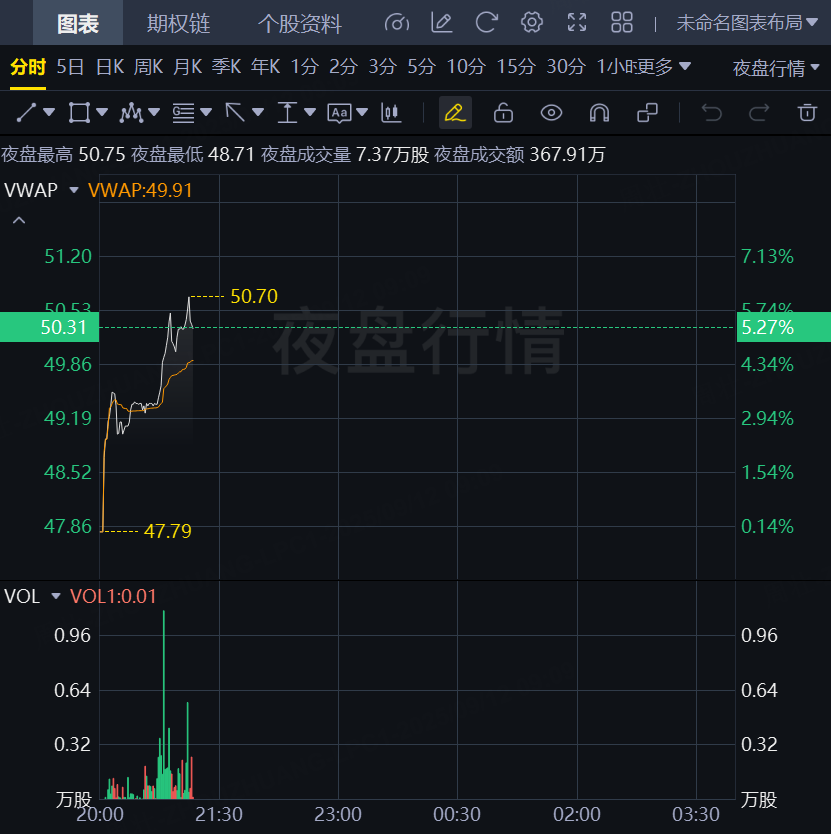Click the refresh chart icon
Screen dimensions: 831x834
(x=487, y=22)
